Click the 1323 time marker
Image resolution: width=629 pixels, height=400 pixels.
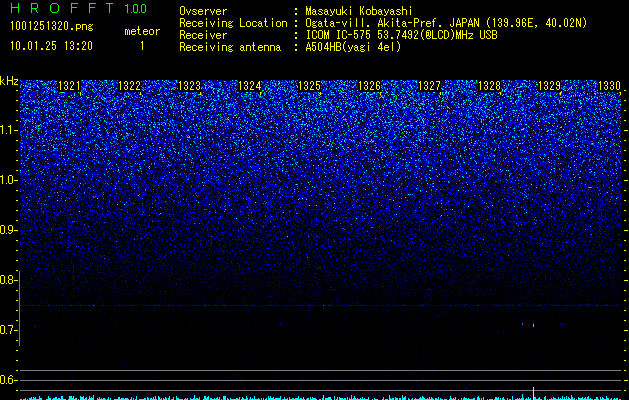[189, 86]
